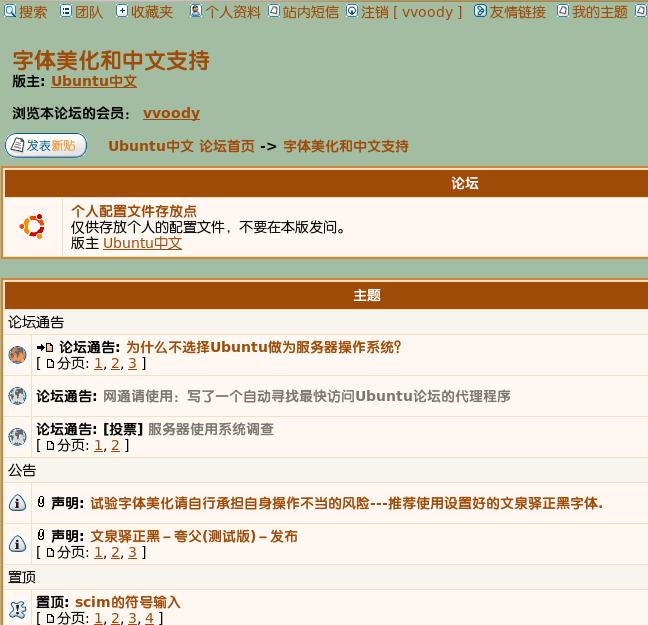The height and width of the screenshot is (625, 648).
Task: Open the 字体美化和中文支持 forum title
Action: coord(111,60)
